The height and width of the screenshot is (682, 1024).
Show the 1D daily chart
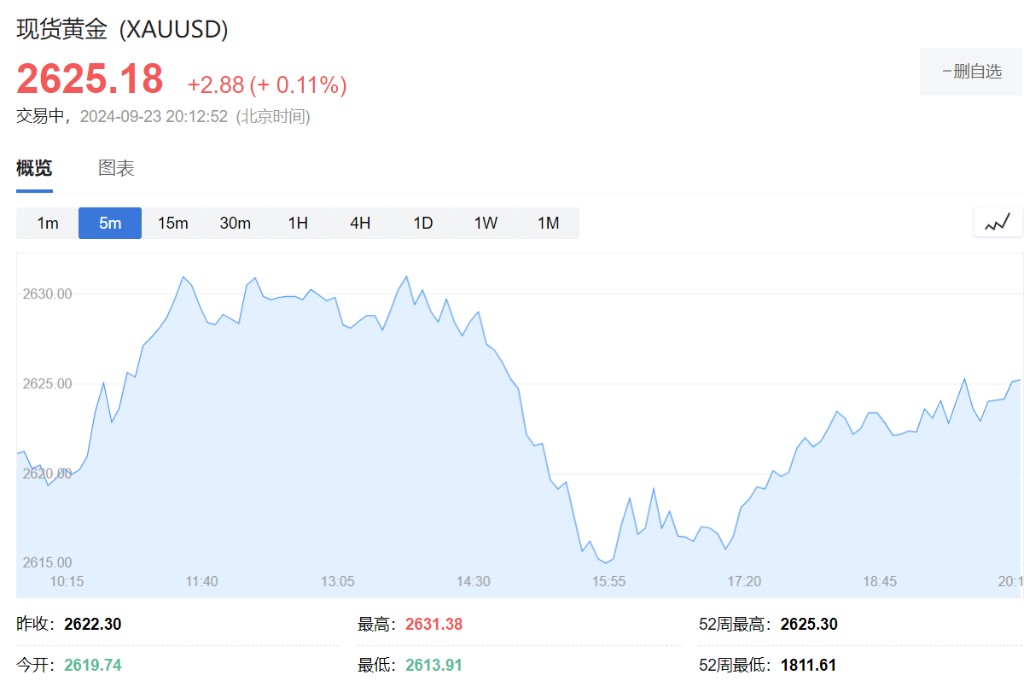coord(423,223)
